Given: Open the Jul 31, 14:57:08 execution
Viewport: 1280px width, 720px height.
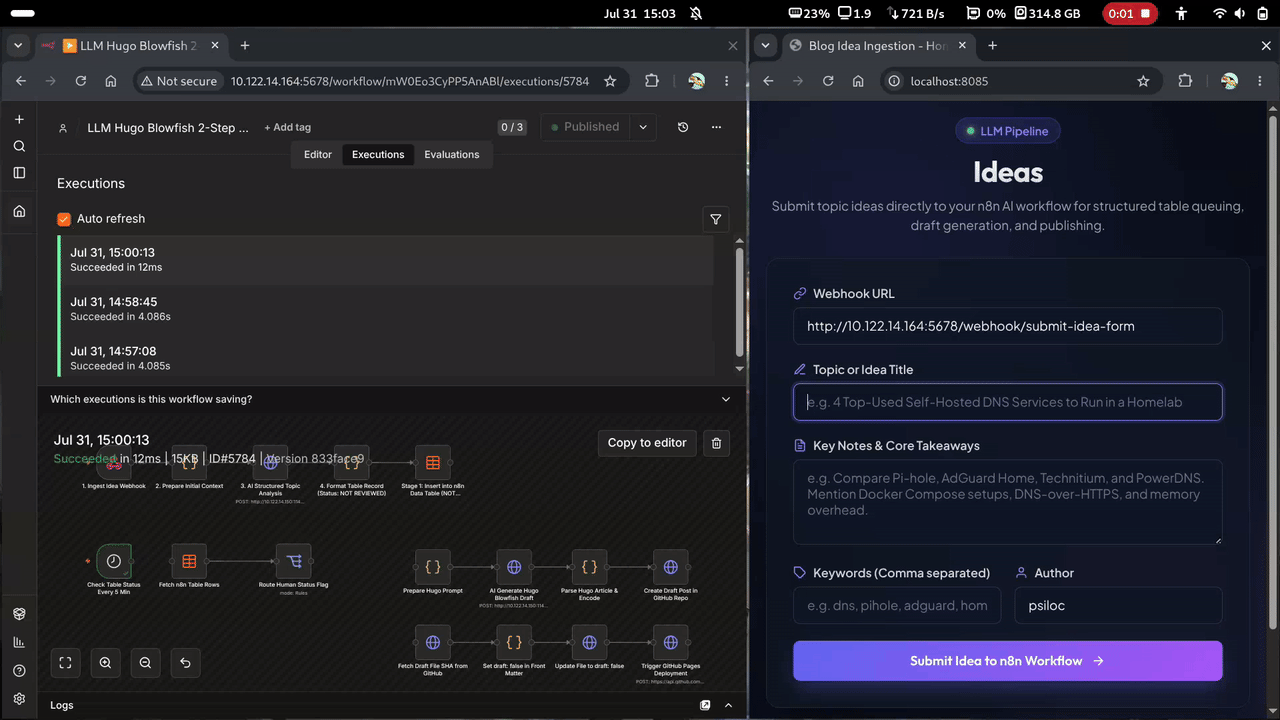Looking at the screenshot, I should coord(386,359).
